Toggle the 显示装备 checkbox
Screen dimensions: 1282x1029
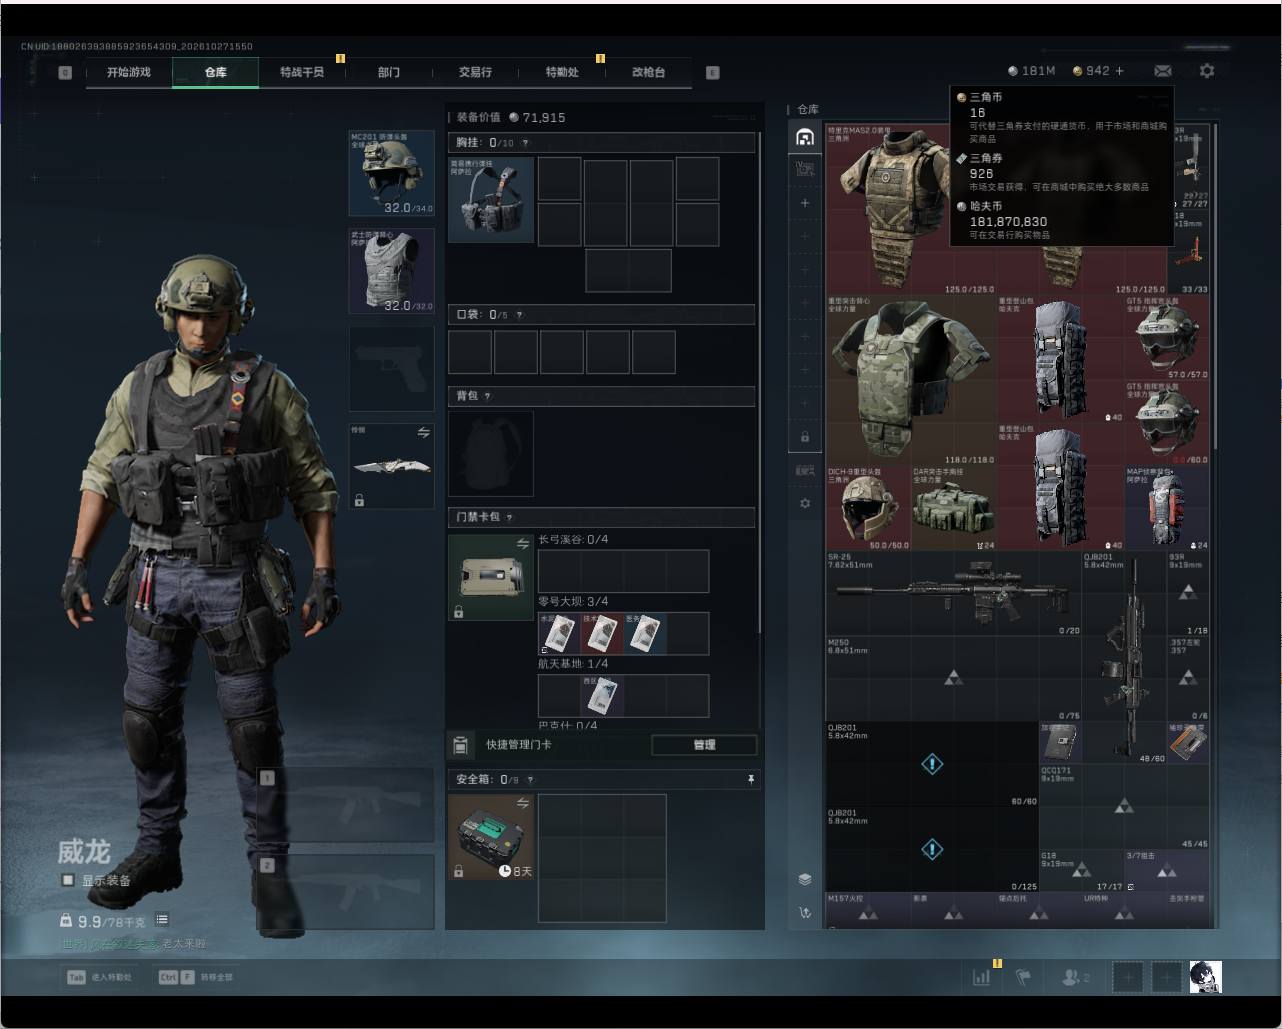68,880
